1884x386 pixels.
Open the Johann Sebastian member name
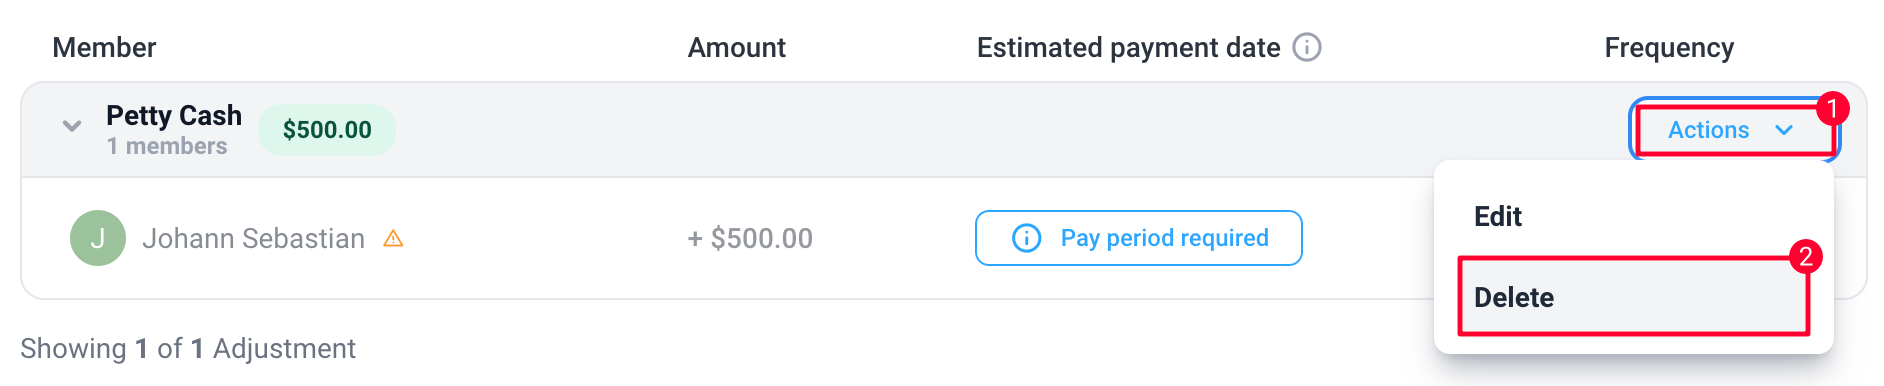(253, 239)
